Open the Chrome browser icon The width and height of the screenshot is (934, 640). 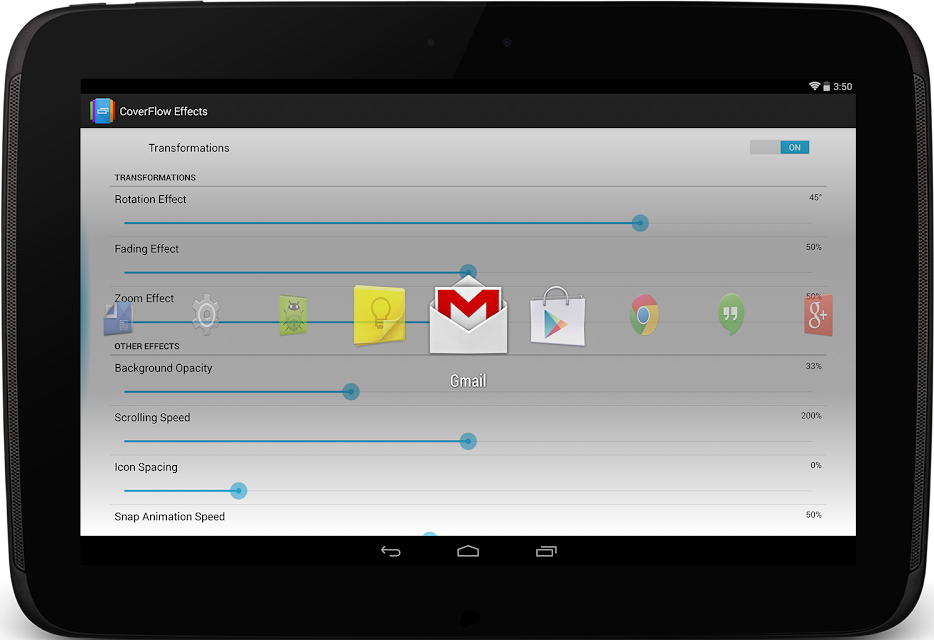(x=644, y=315)
